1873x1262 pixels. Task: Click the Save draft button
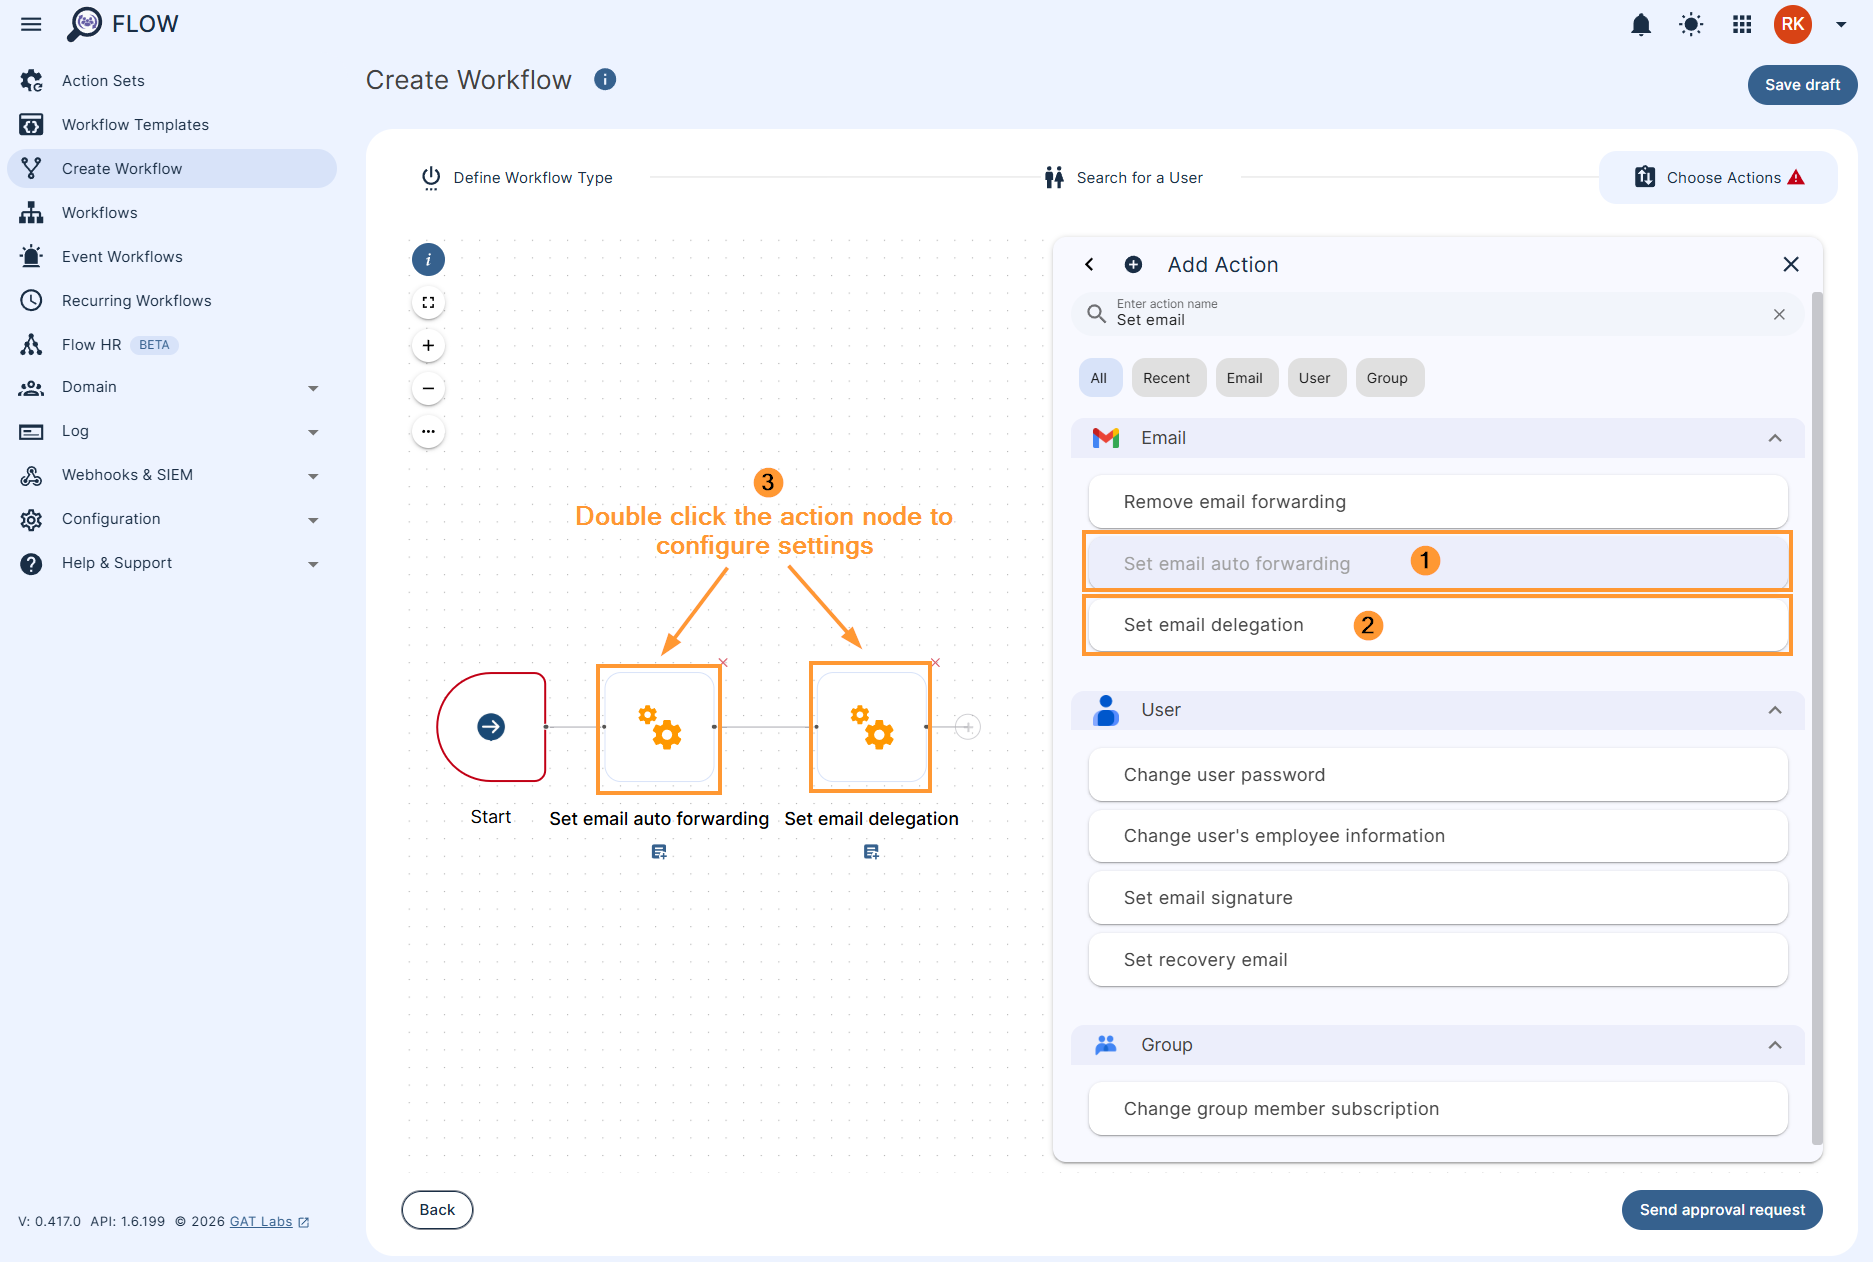[x=1801, y=85]
